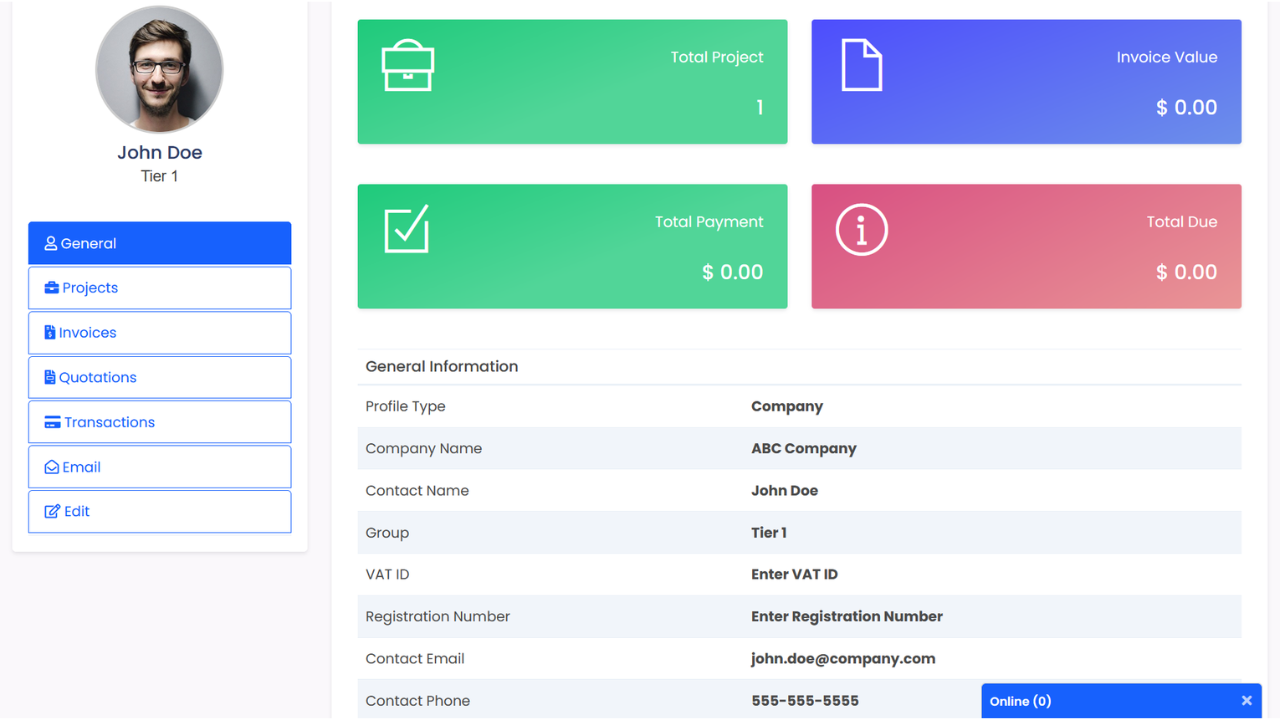Click the briefcase icon beside Projects
Screen dimensions: 1280x720
tap(52, 288)
